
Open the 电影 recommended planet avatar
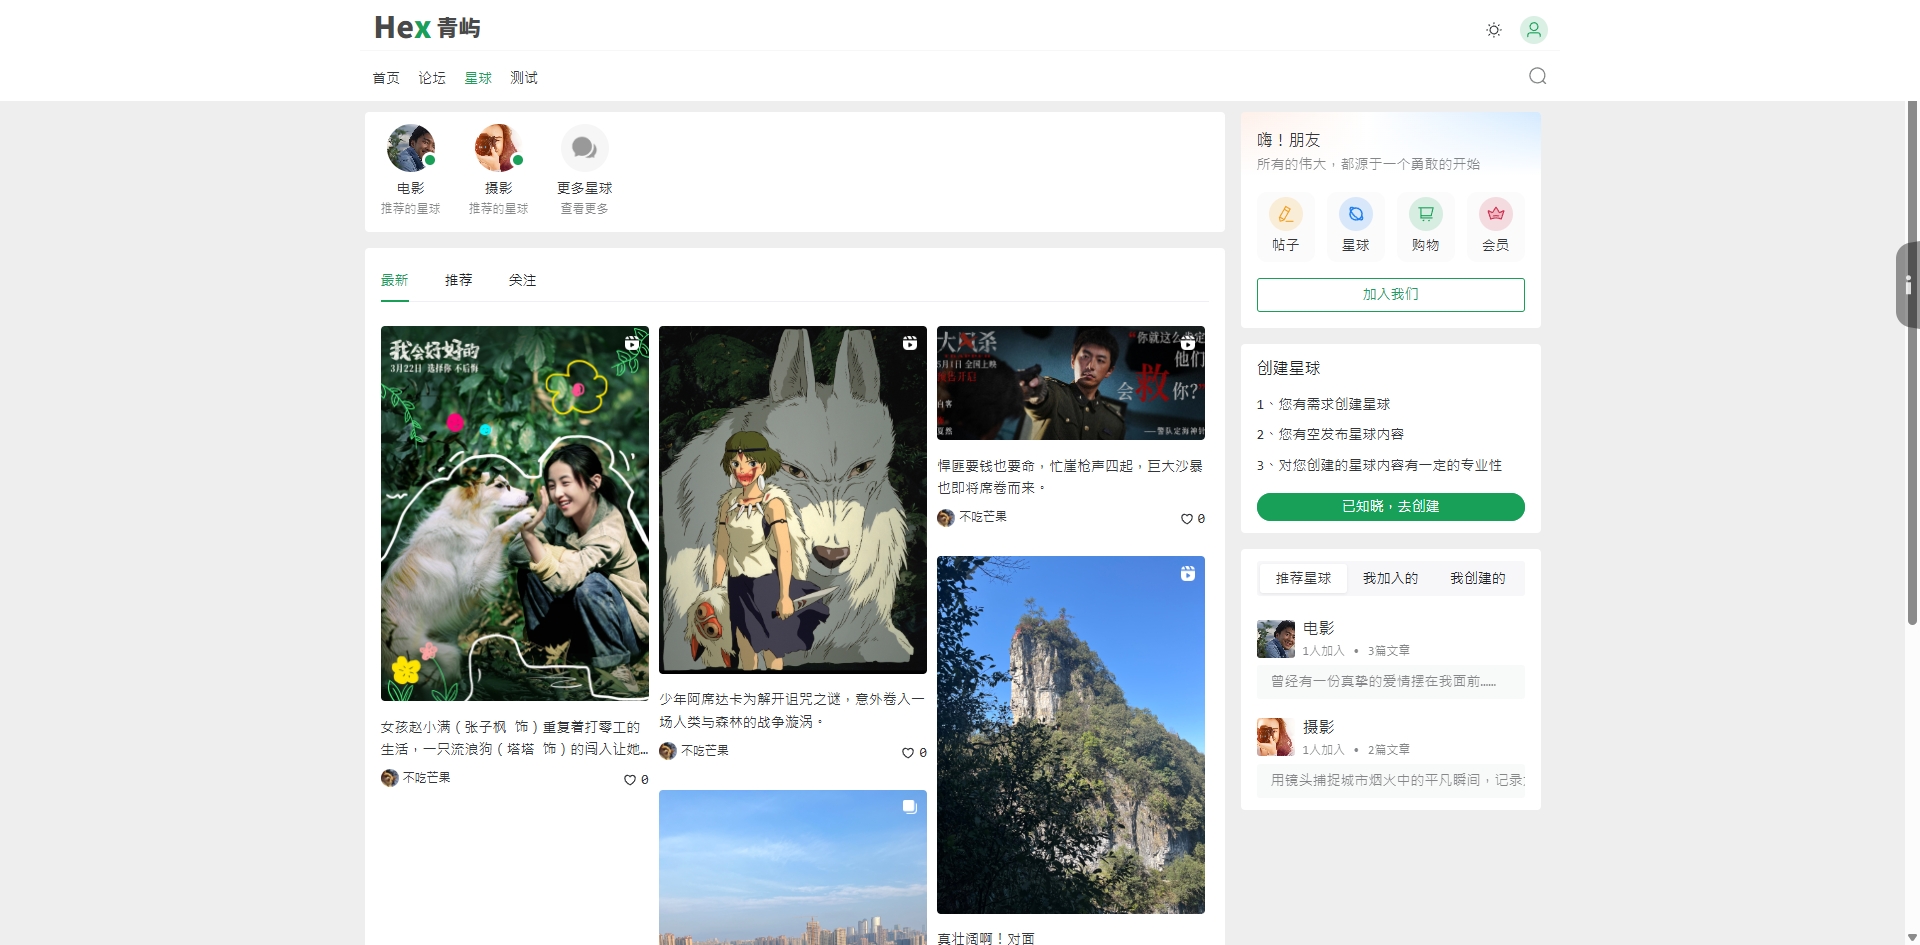pos(411,148)
